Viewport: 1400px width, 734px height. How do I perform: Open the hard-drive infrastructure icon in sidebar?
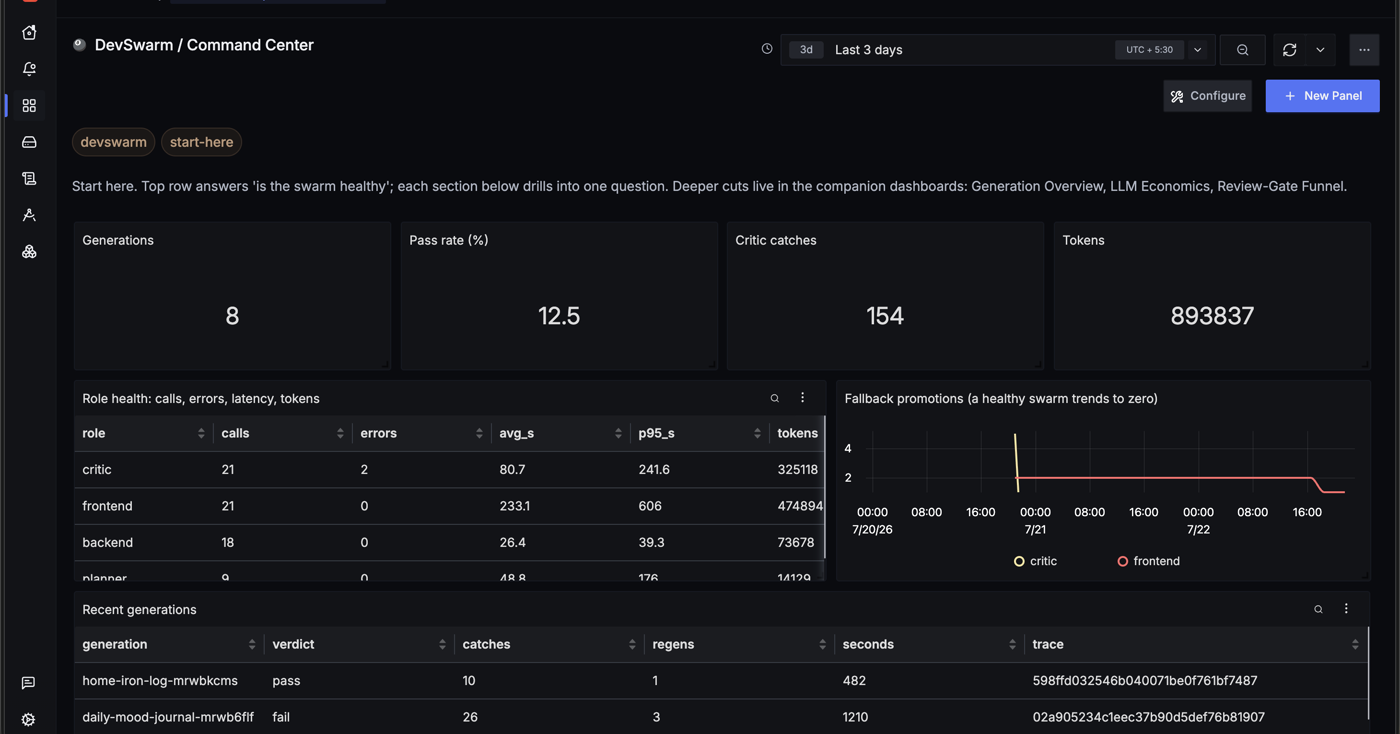(x=29, y=142)
